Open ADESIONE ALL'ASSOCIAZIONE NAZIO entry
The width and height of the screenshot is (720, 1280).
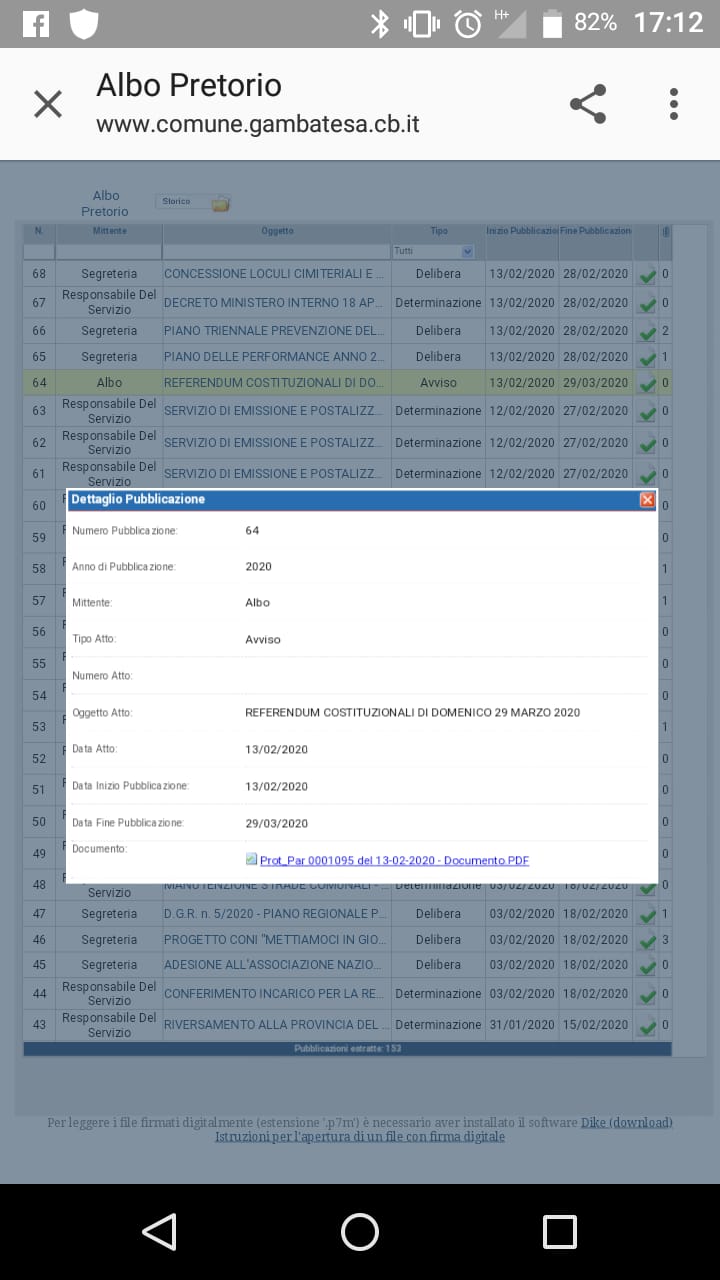(x=272, y=965)
